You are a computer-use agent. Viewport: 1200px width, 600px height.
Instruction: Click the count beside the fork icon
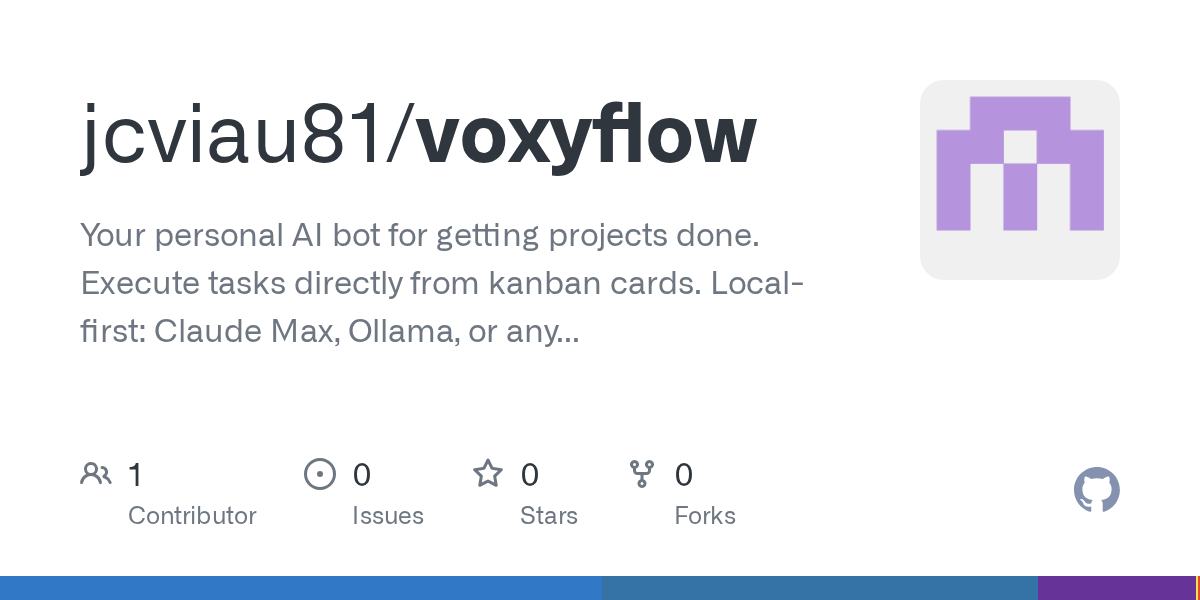click(x=683, y=474)
